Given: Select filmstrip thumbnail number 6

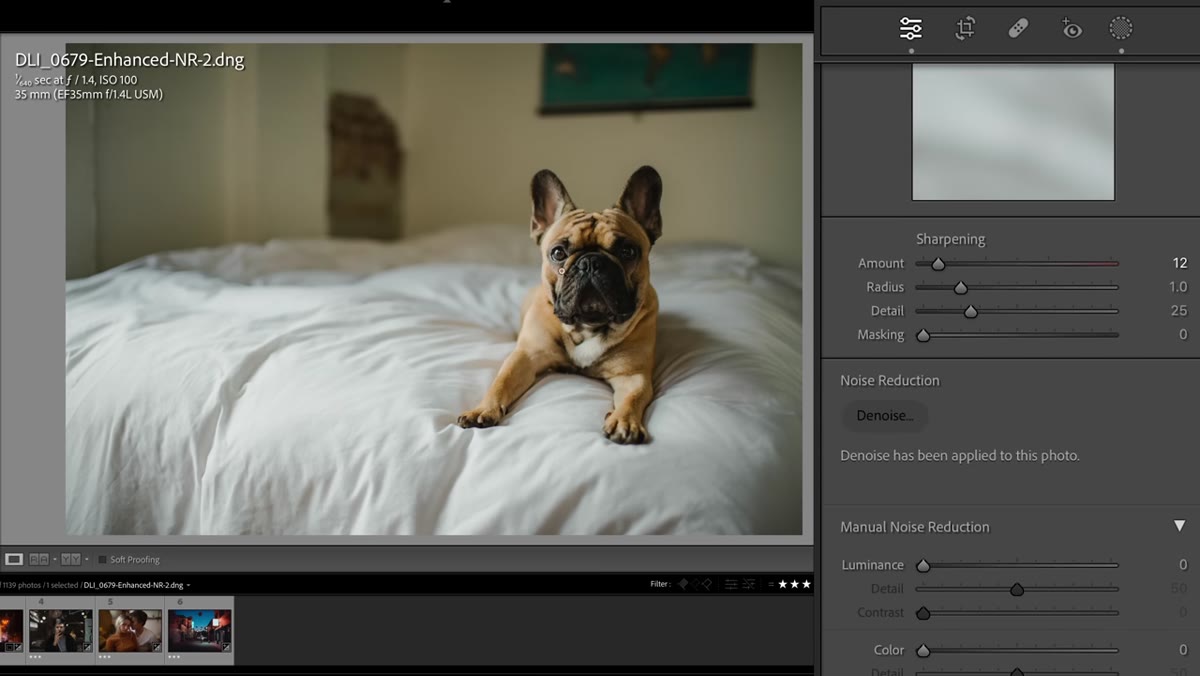Looking at the screenshot, I should pyautogui.click(x=199, y=630).
